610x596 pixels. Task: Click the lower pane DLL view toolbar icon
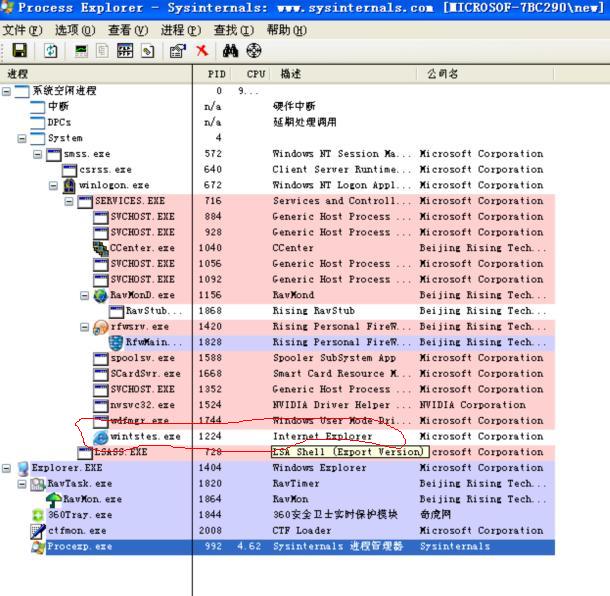(147, 51)
